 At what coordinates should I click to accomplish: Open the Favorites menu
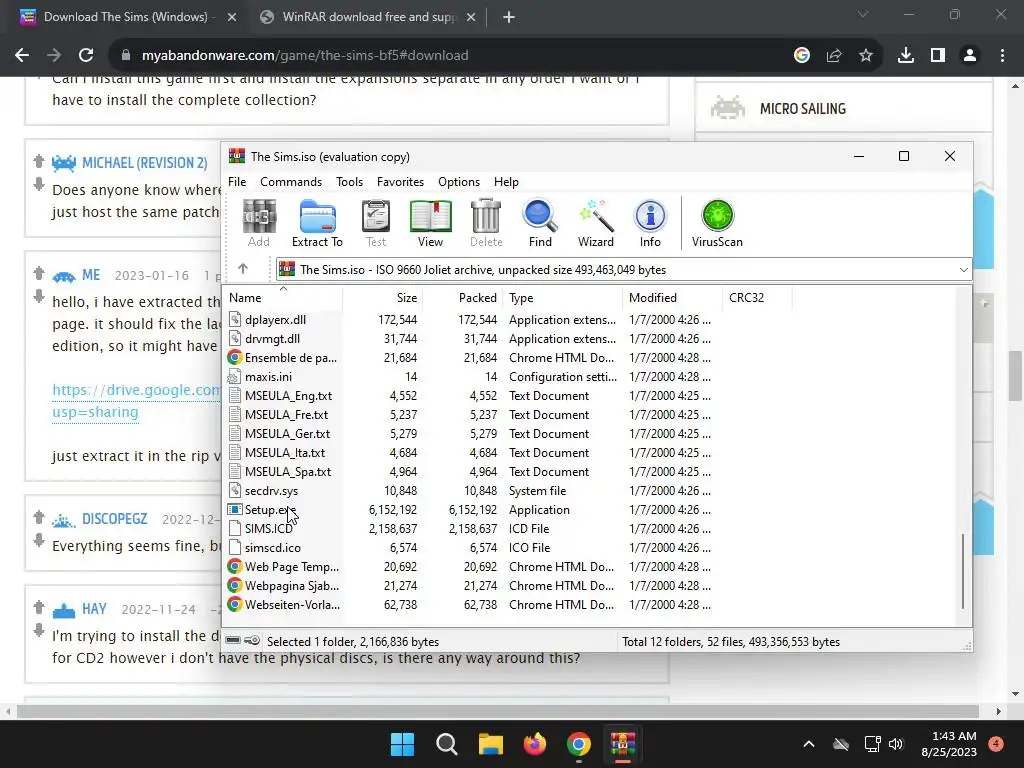(x=400, y=182)
